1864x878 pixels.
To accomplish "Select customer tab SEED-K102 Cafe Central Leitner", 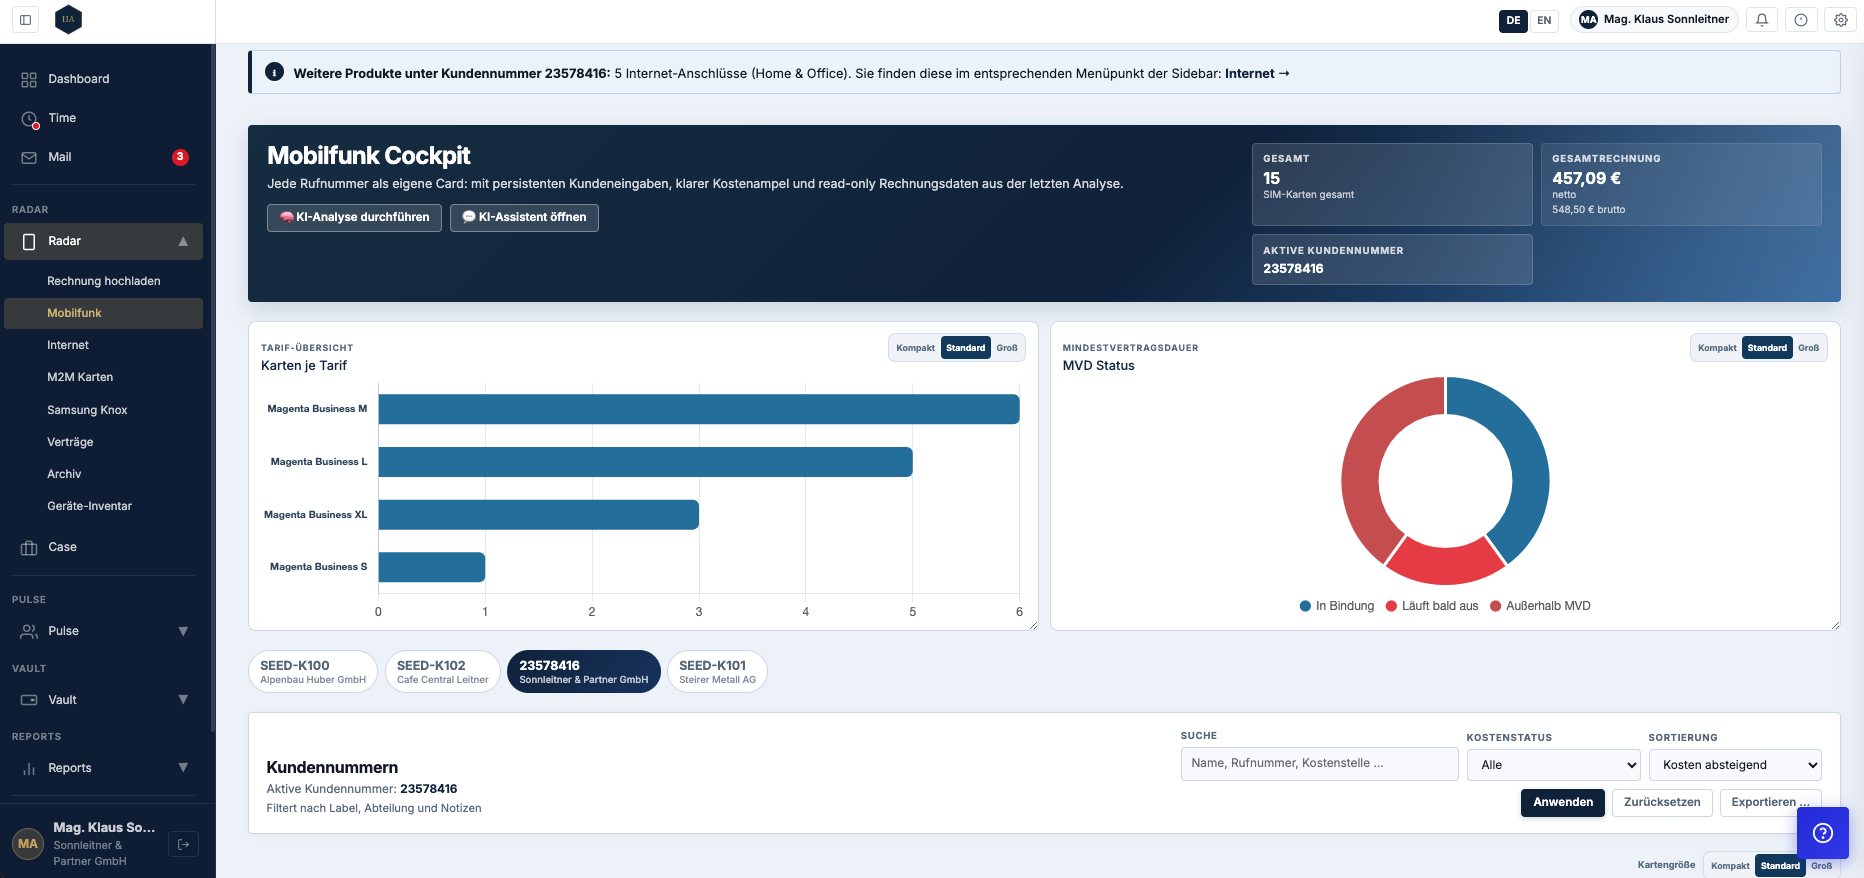I will (442, 671).
